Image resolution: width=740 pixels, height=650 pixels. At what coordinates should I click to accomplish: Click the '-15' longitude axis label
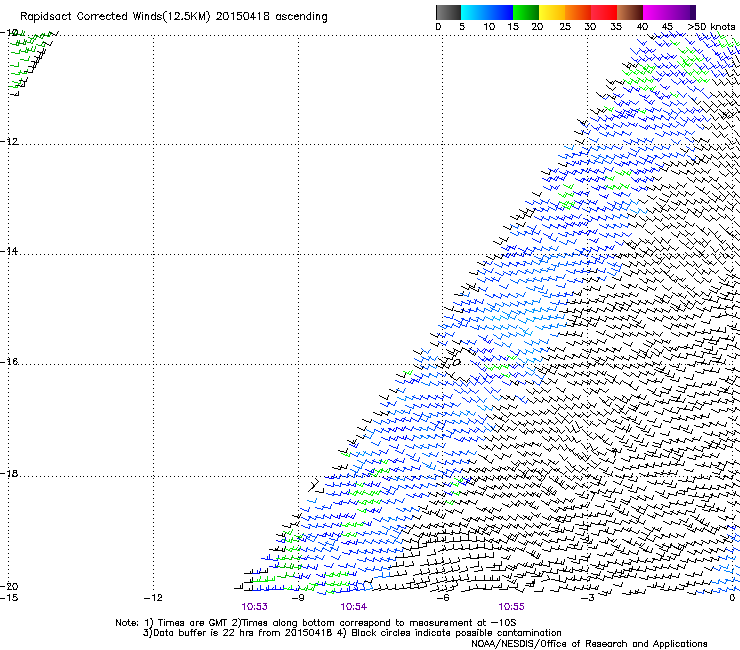[x=9, y=598]
